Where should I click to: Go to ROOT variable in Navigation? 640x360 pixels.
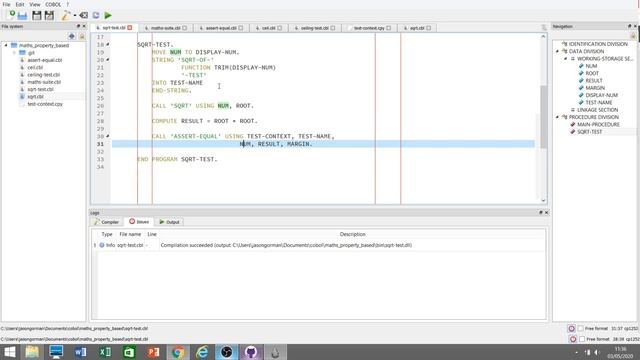click(x=592, y=73)
